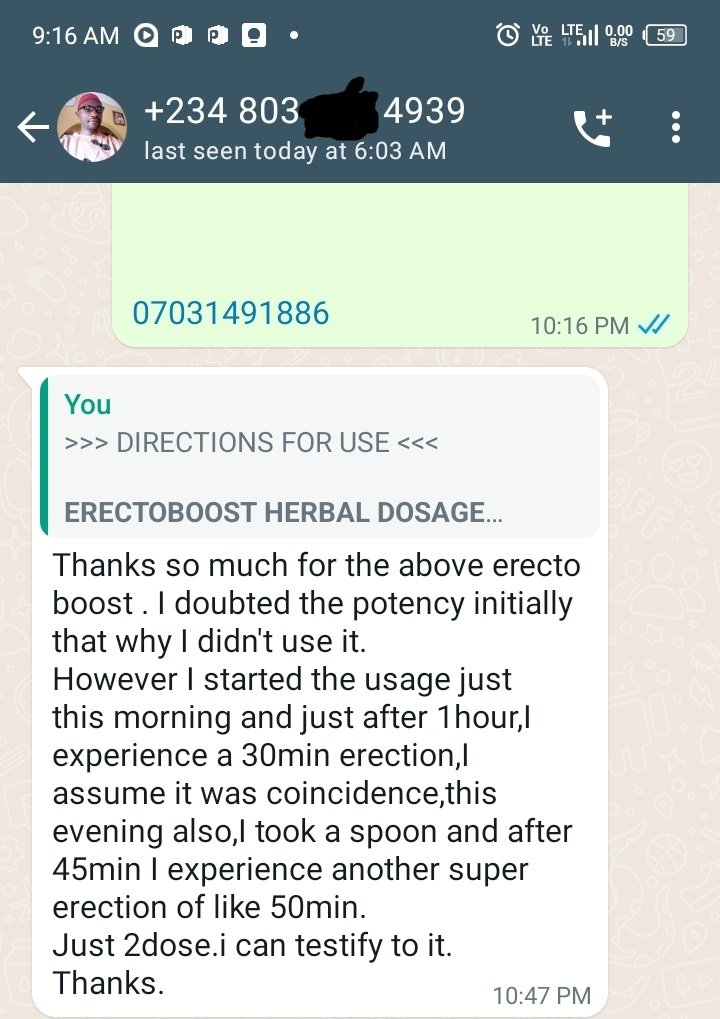The width and height of the screenshot is (720, 1019).
Task: Start a voice call with phone icon
Action: [x=593, y=127]
